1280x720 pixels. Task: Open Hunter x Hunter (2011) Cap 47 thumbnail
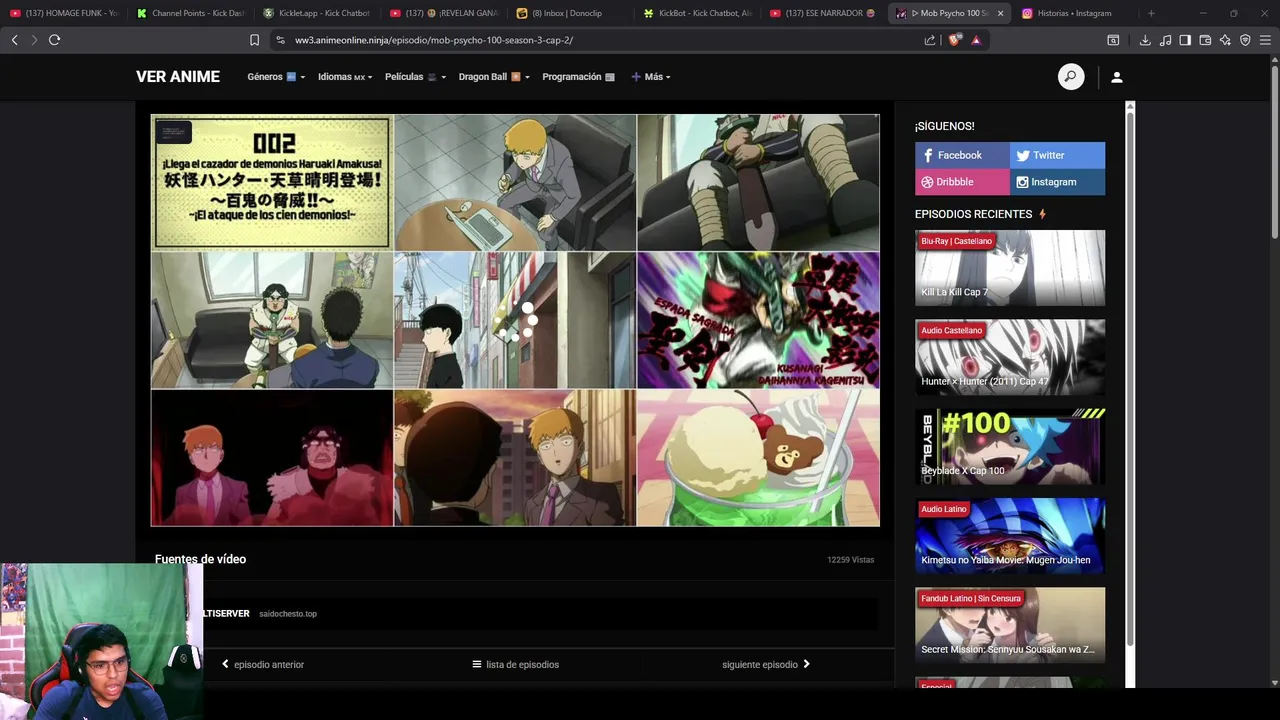tap(1010, 357)
